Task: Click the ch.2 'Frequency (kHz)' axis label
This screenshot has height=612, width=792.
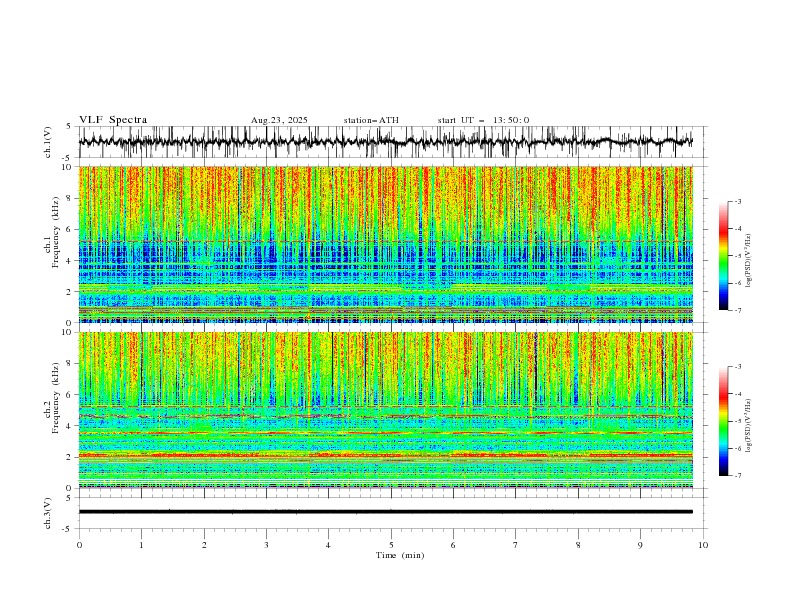Action: pos(55,397)
